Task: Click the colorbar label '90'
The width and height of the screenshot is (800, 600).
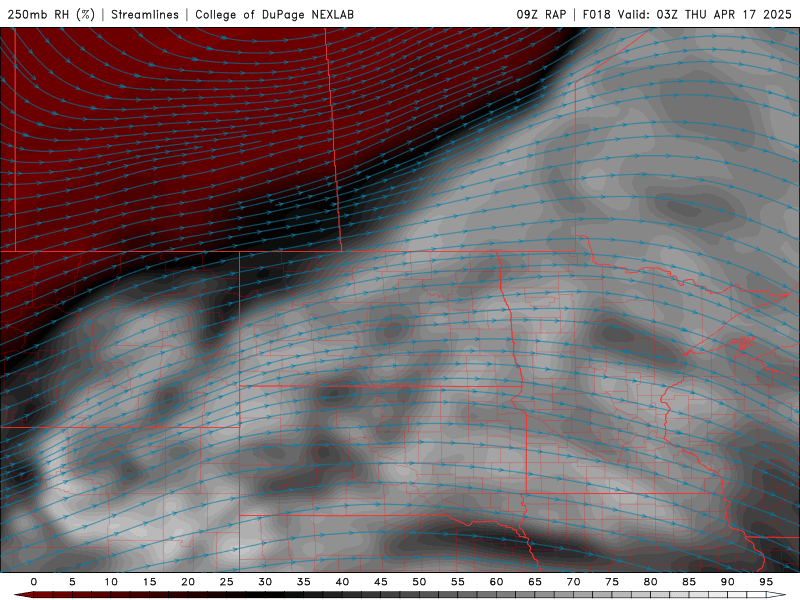Action: click(x=728, y=582)
